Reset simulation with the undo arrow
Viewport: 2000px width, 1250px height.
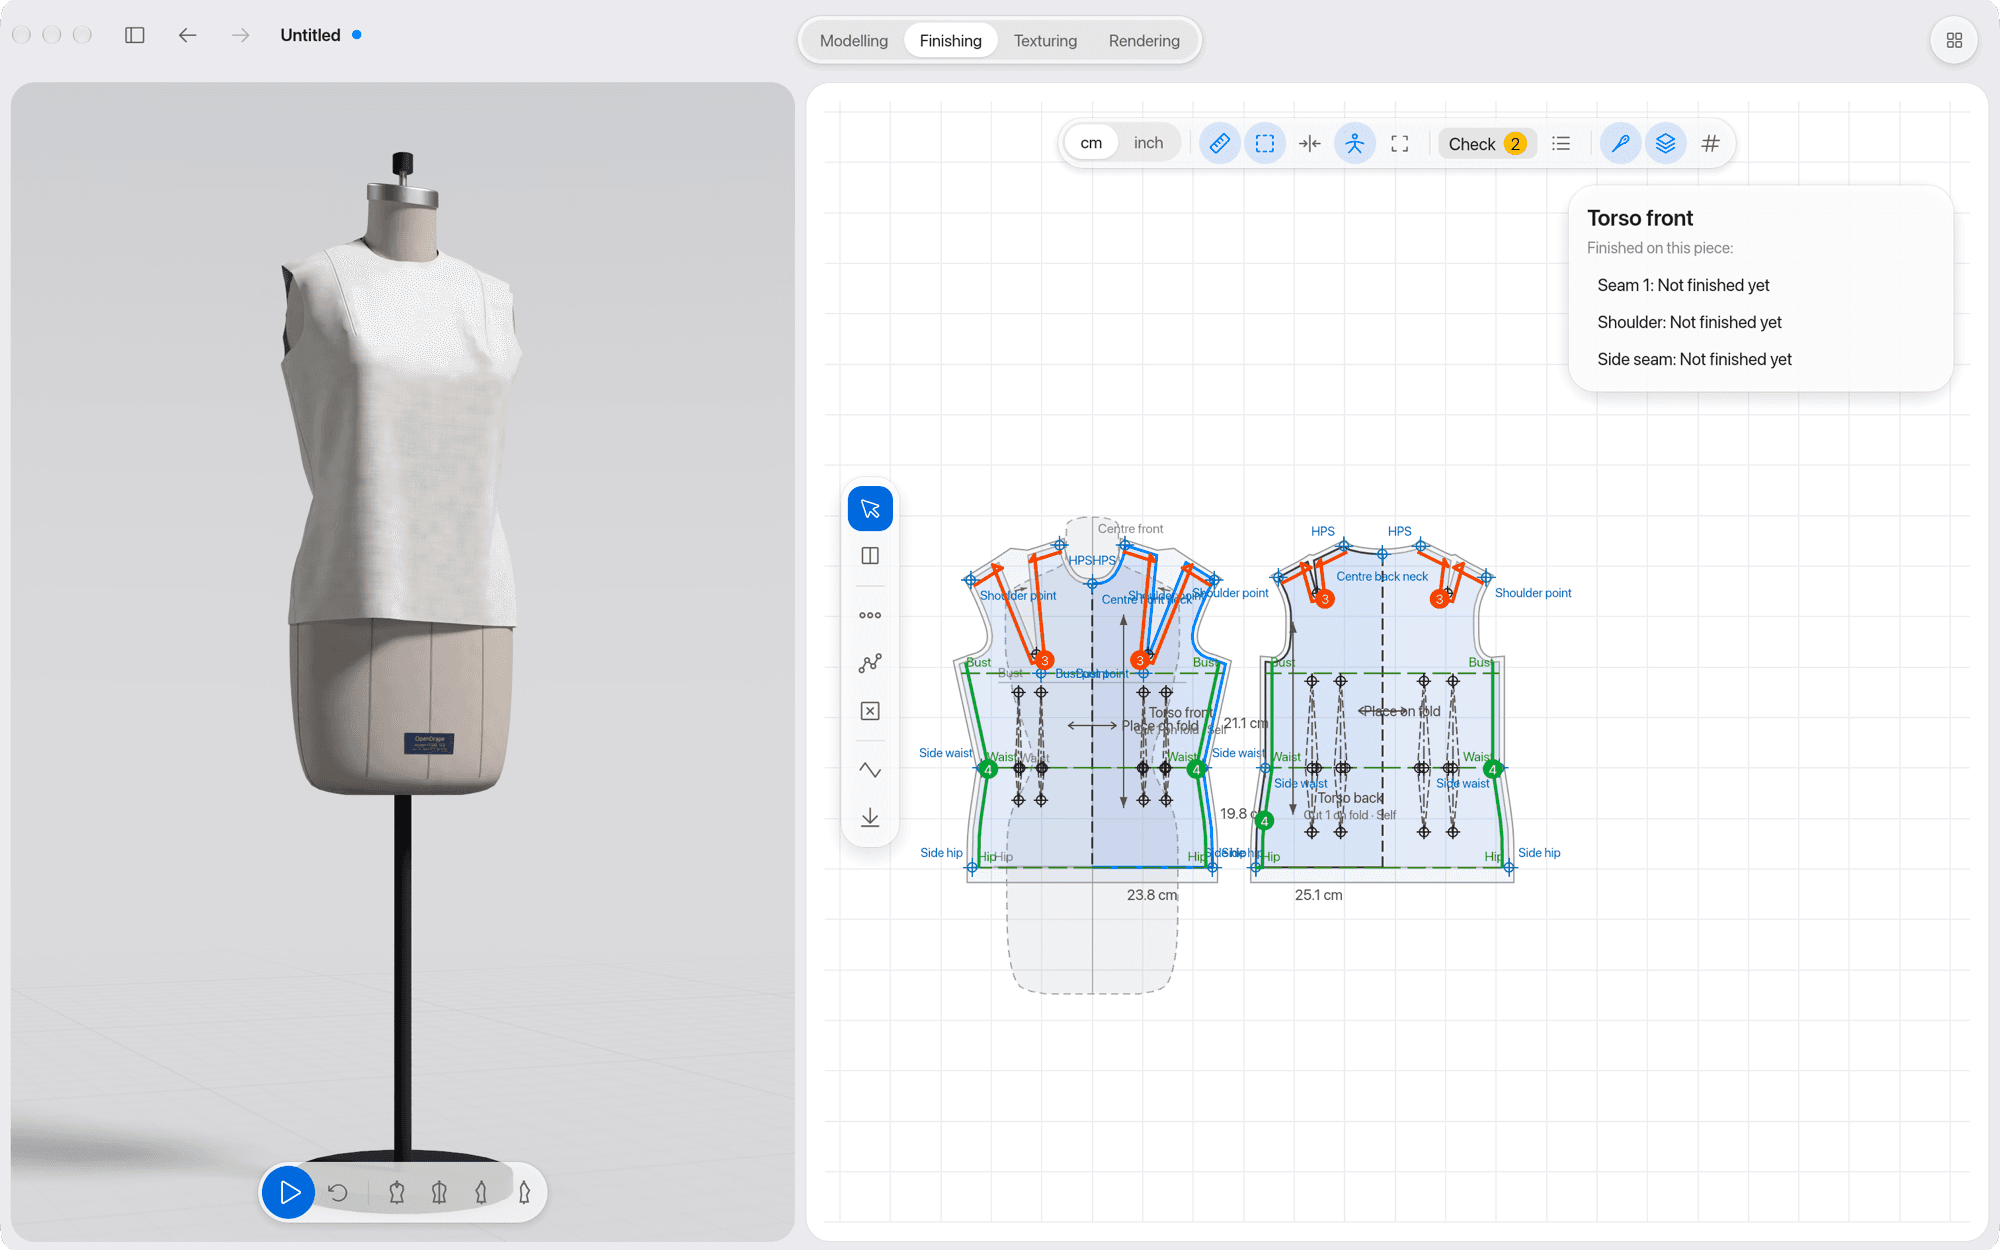[x=338, y=1192]
